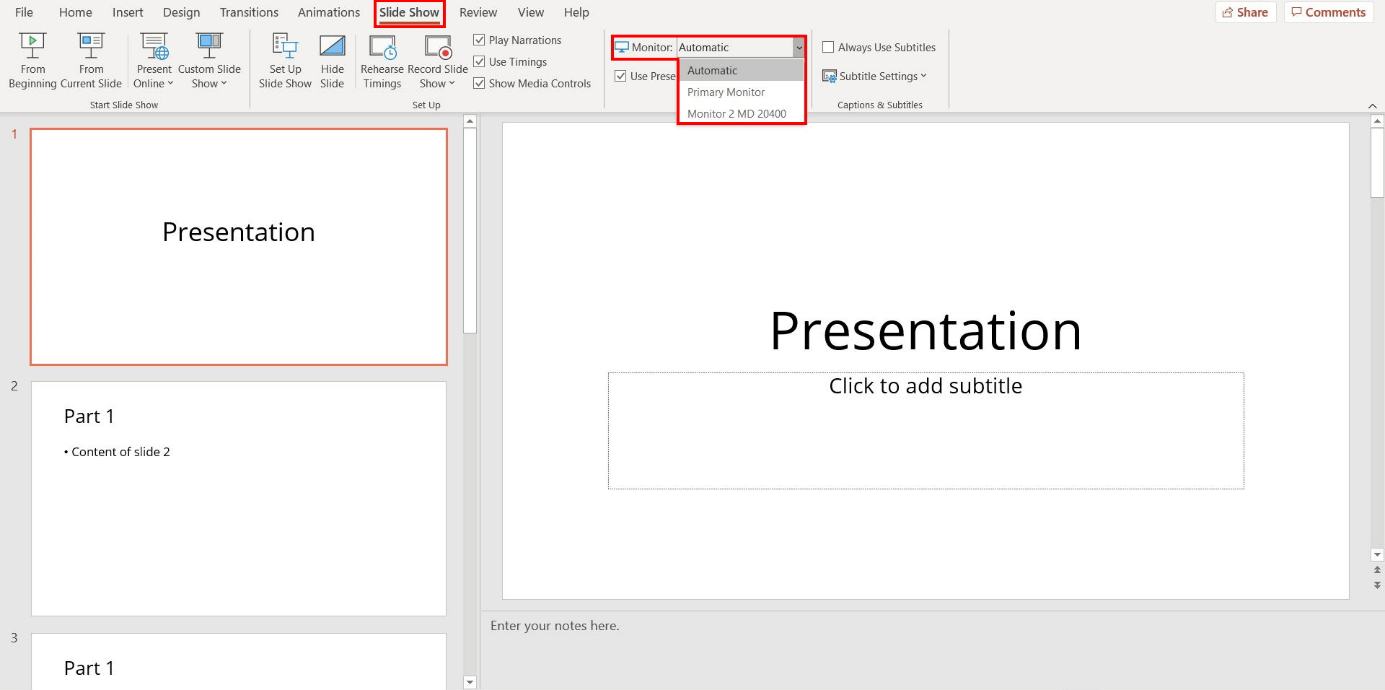Select Primary Monitor from the monitor list
The image size is (1385, 690).
point(726,92)
